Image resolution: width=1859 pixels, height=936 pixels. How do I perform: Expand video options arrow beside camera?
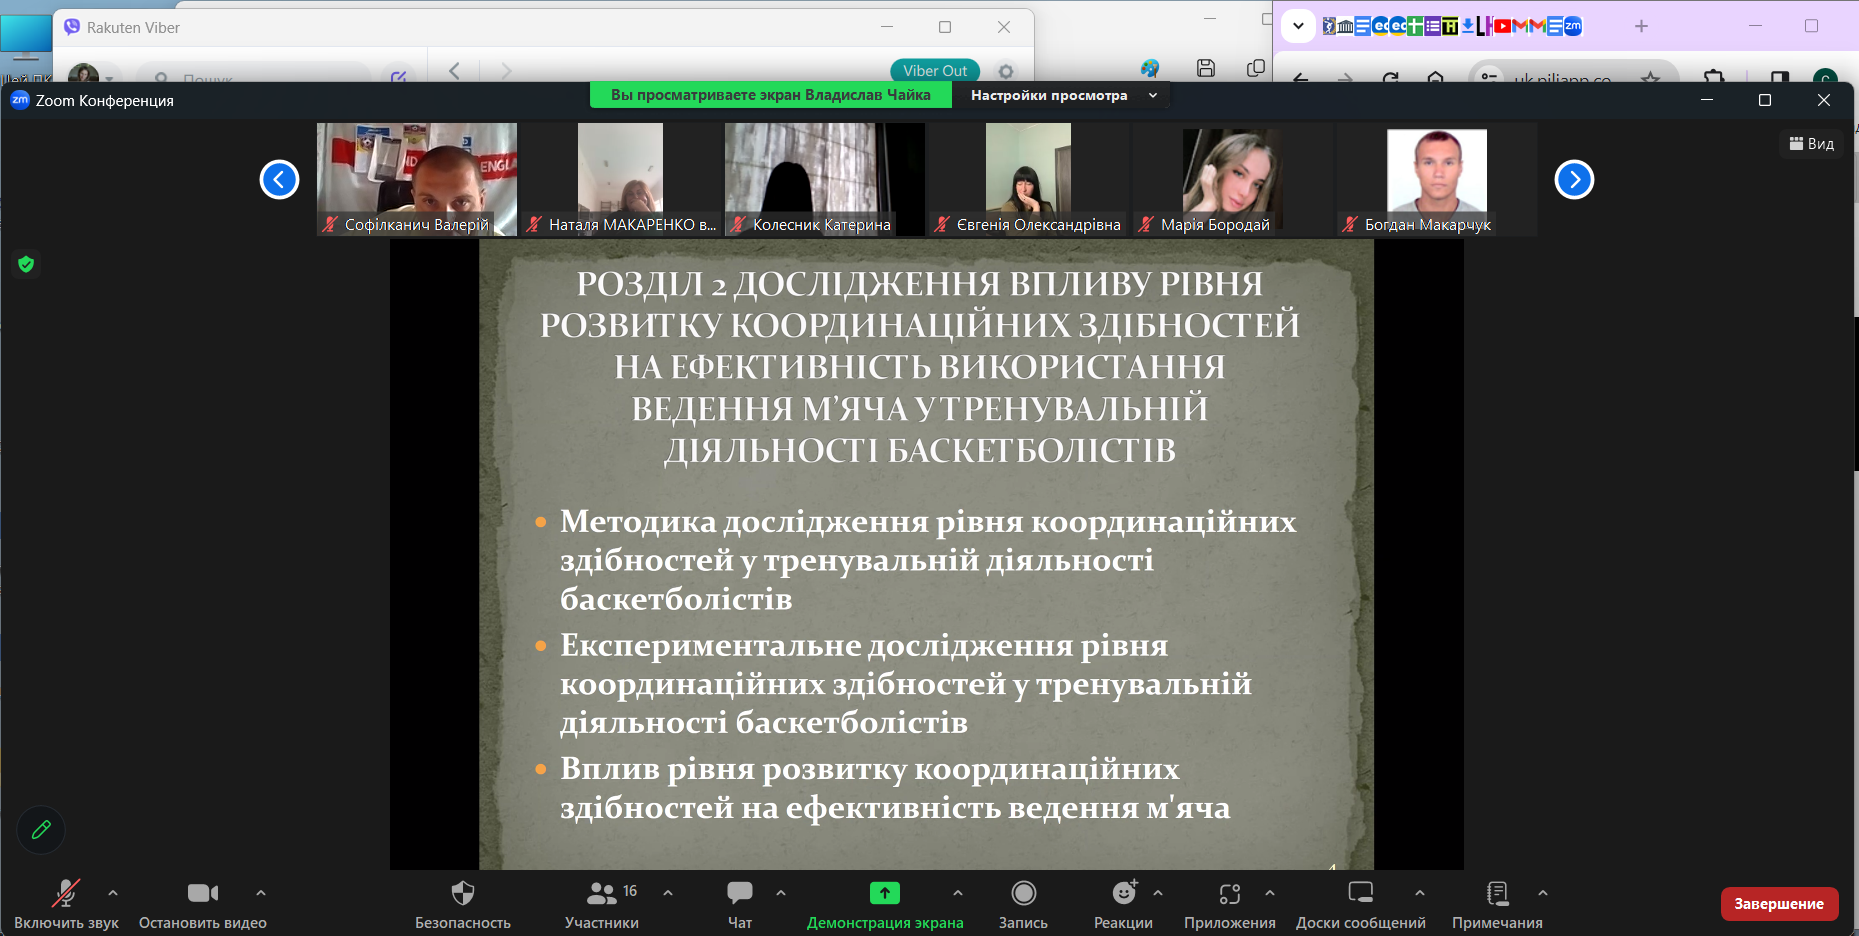[261, 893]
